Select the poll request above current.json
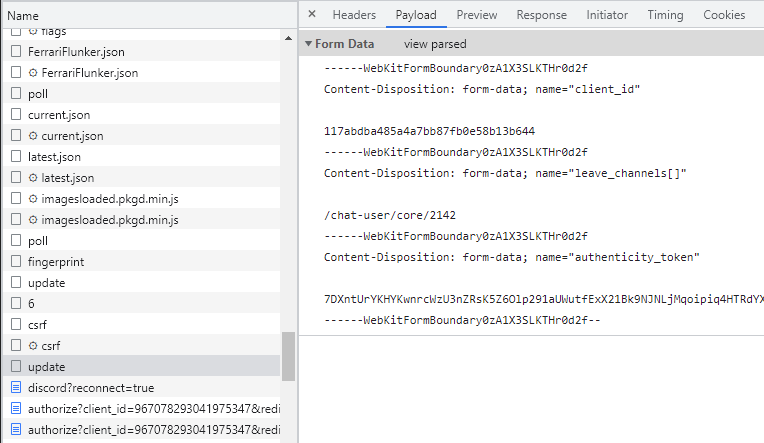Screen dimensions: 764x443 (38, 94)
